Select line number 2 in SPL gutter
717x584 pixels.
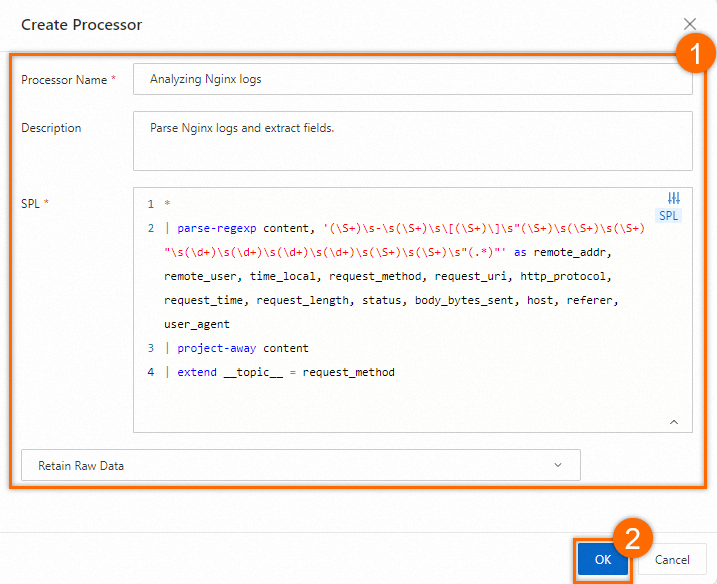coord(151,228)
